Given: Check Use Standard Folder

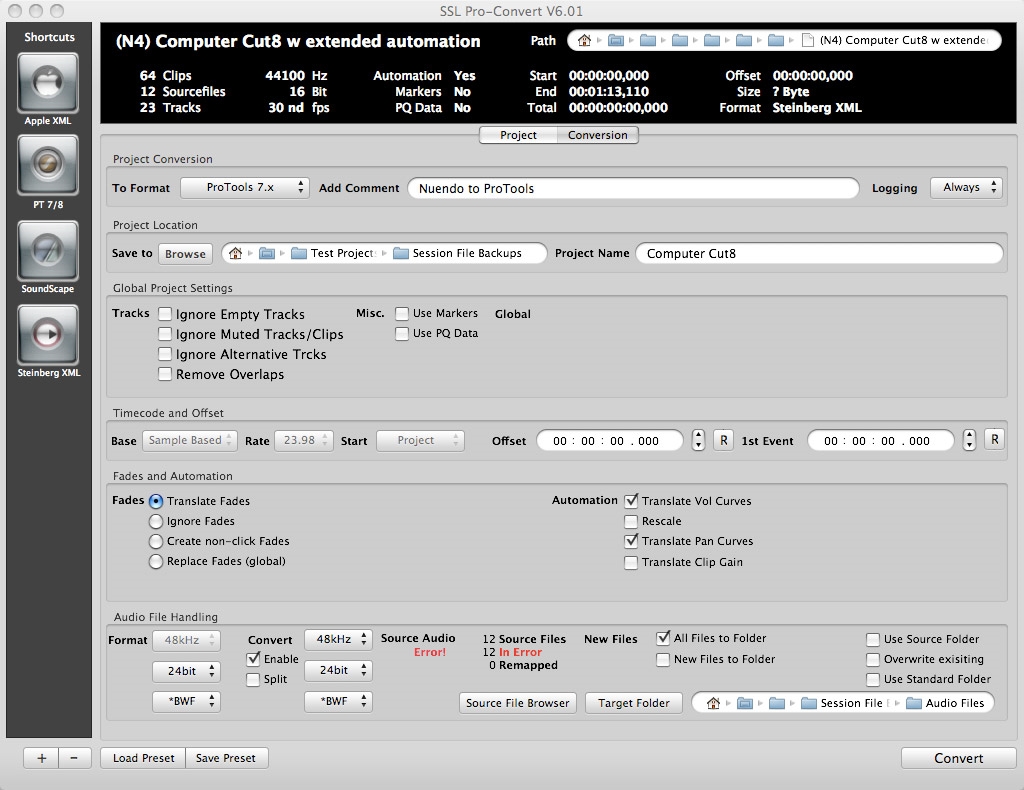Looking at the screenshot, I should click(872, 680).
